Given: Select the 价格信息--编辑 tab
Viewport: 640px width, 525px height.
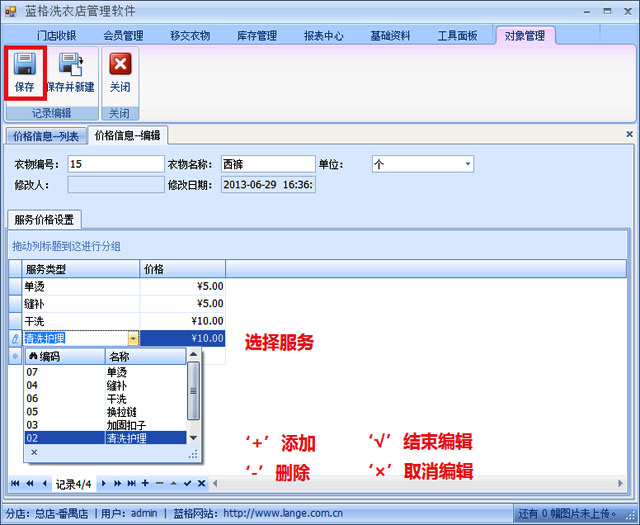Looking at the screenshot, I should 127,136.
